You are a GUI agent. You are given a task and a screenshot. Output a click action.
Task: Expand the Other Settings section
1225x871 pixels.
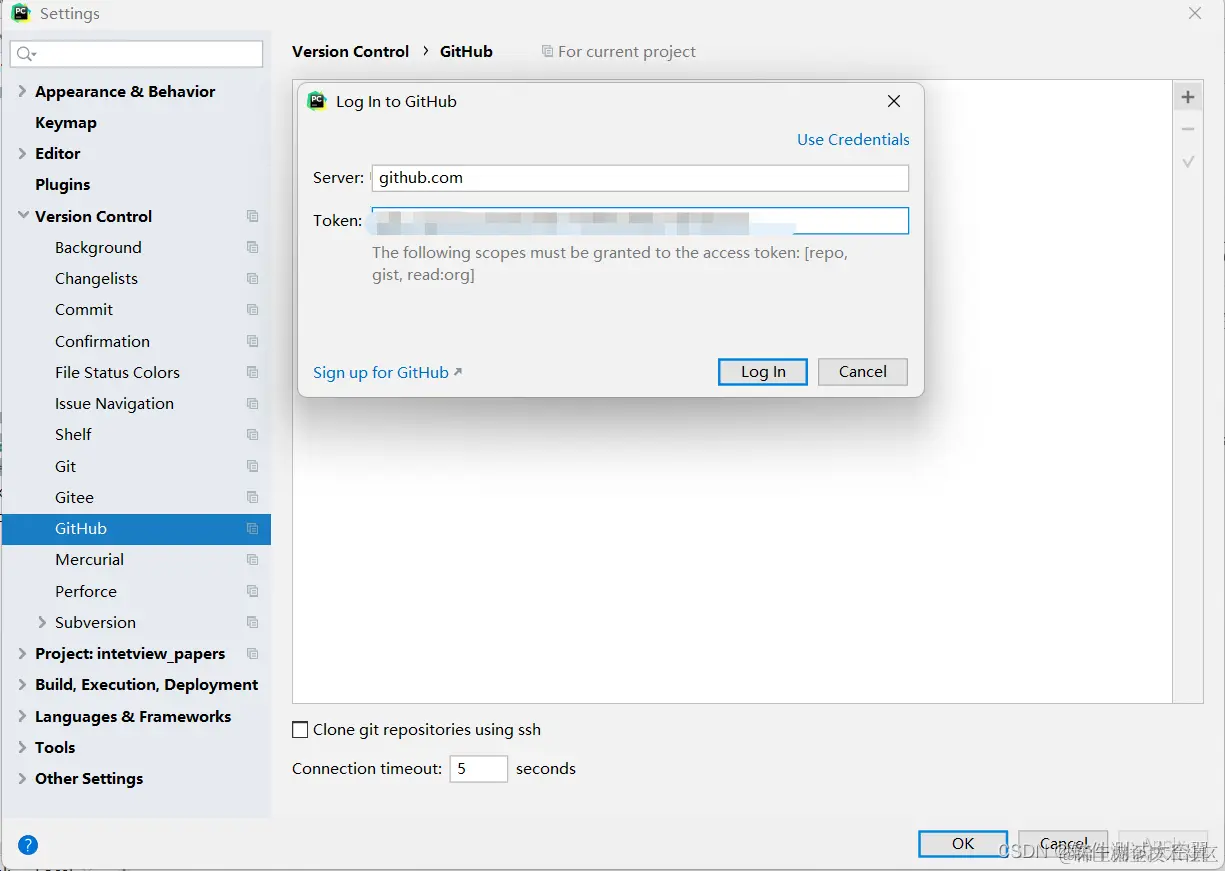(22, 778)
